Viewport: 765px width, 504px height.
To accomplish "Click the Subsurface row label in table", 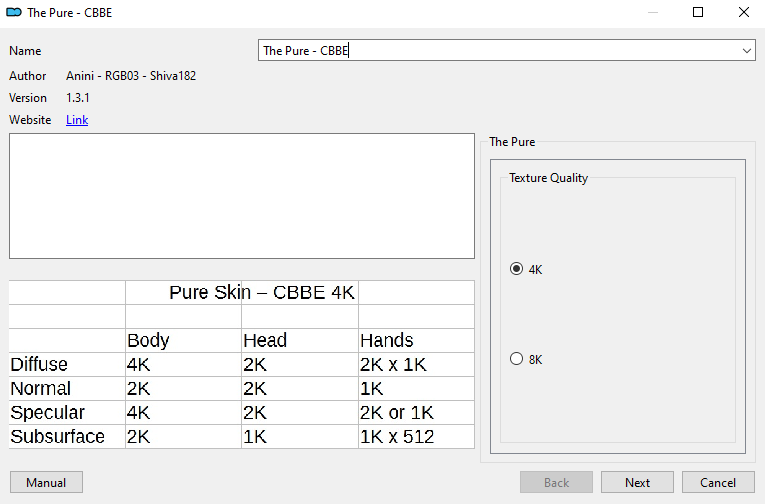I will pyautogui.click(x=58, y=437).
